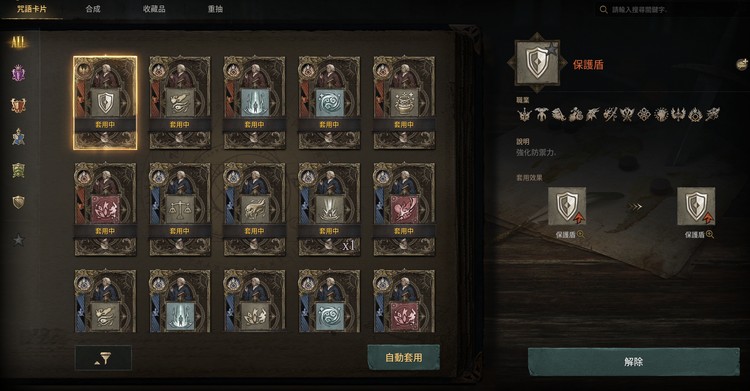This screenshot has height=391, width=750.
Task: Open the 合成 tab
Action: pyautogui.click(x=93, y=9)
